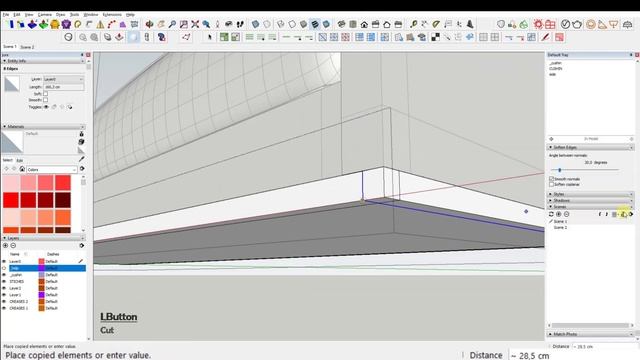Pick the bright red color swatch

11,200
